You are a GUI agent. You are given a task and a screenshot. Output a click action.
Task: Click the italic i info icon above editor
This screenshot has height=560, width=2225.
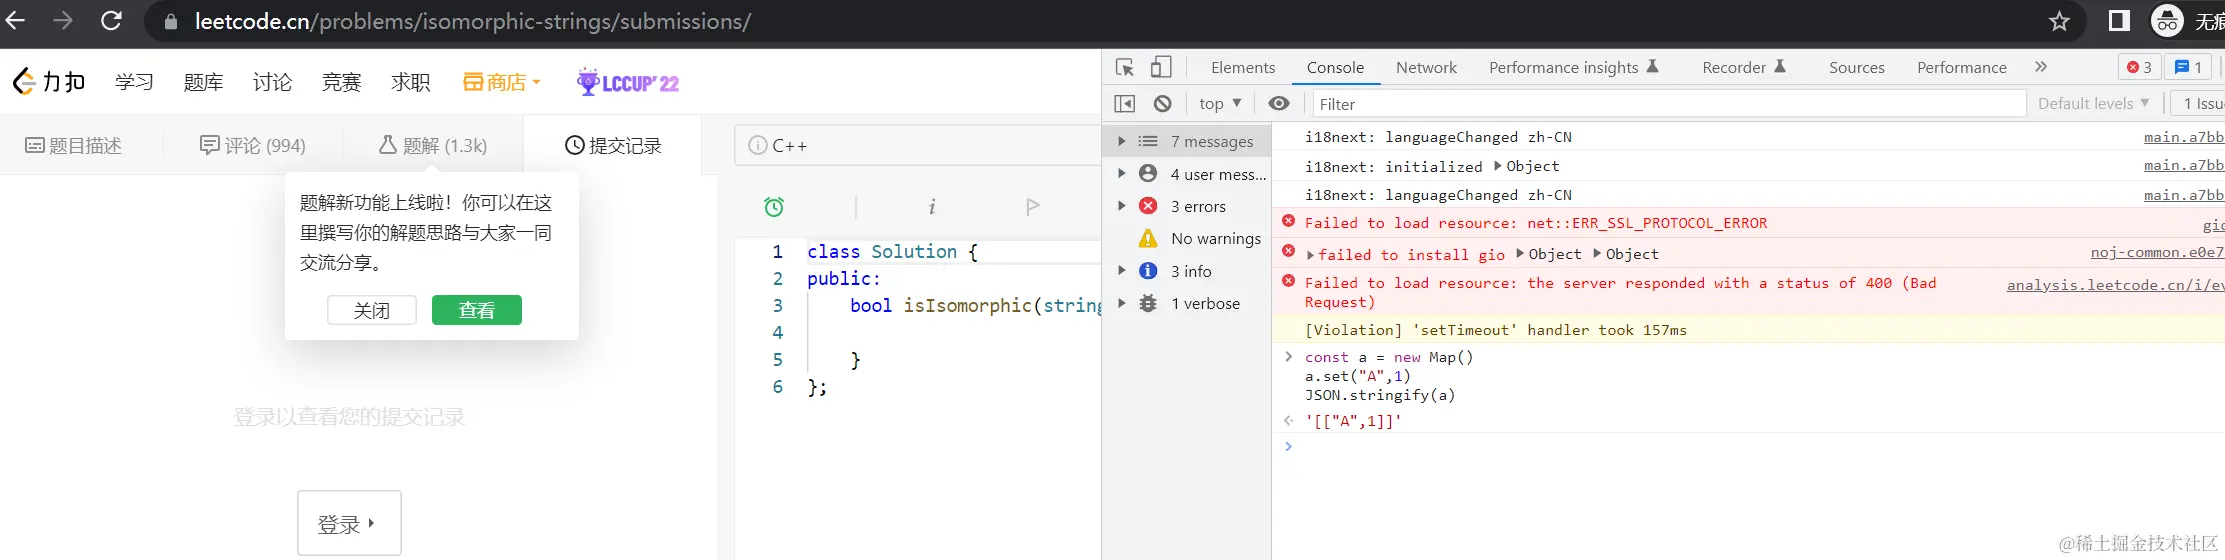pyautogui.click(x=932, y=206)
